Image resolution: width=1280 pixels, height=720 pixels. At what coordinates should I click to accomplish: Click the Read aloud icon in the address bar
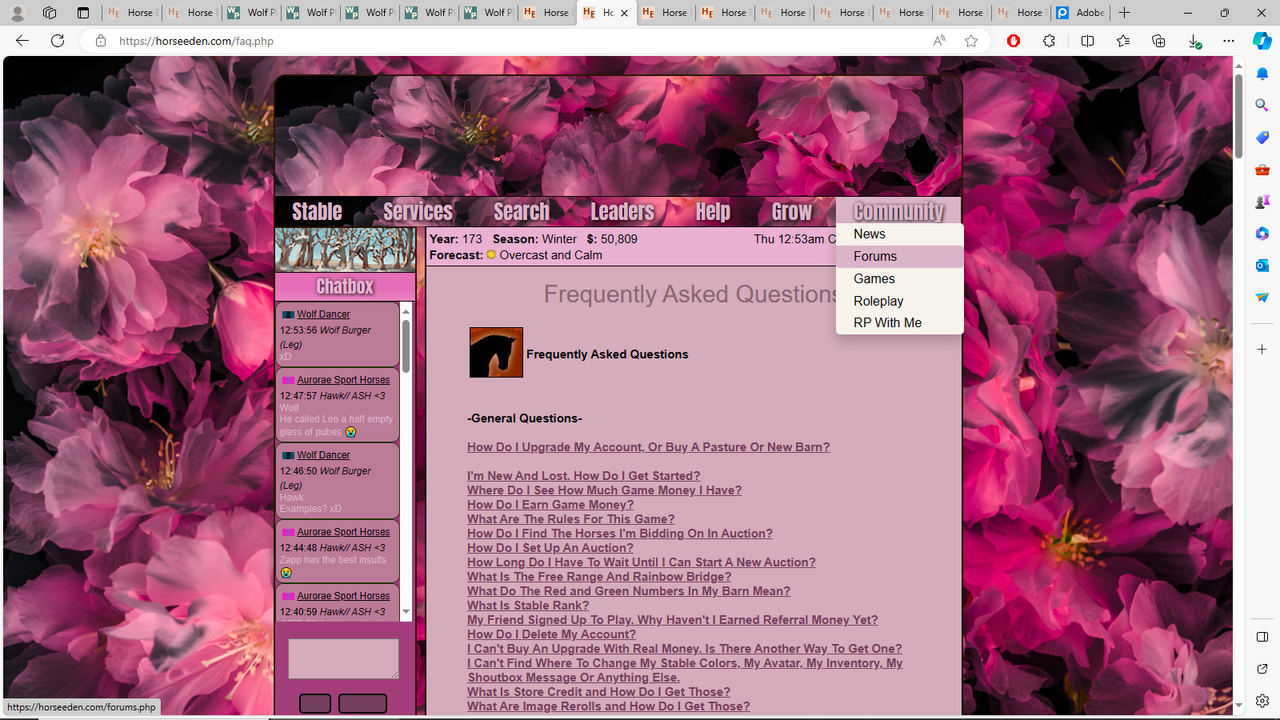(939, 41)
